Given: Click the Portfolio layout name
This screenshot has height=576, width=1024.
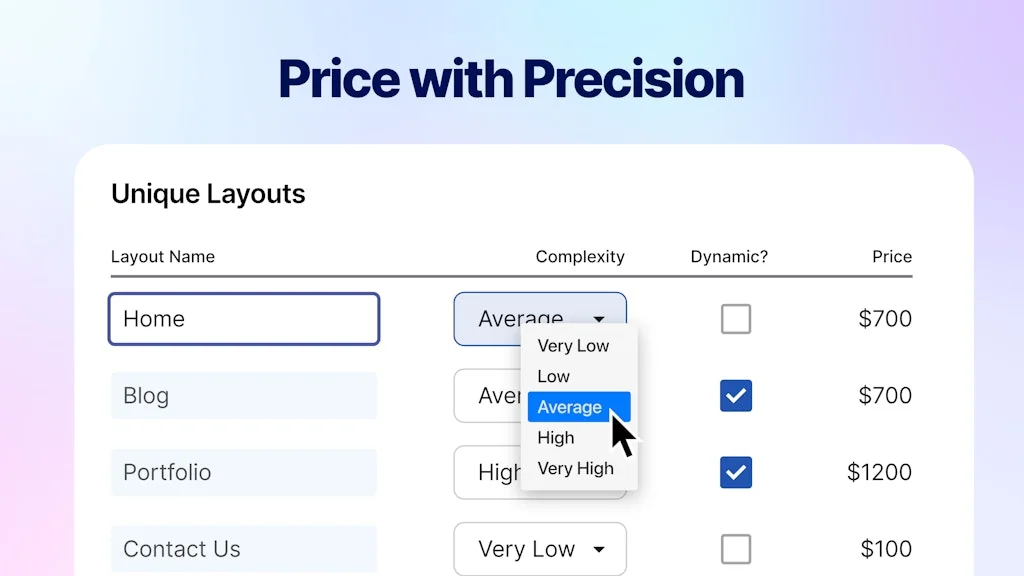Looking at the screenshot, I should tap(243, 472).
